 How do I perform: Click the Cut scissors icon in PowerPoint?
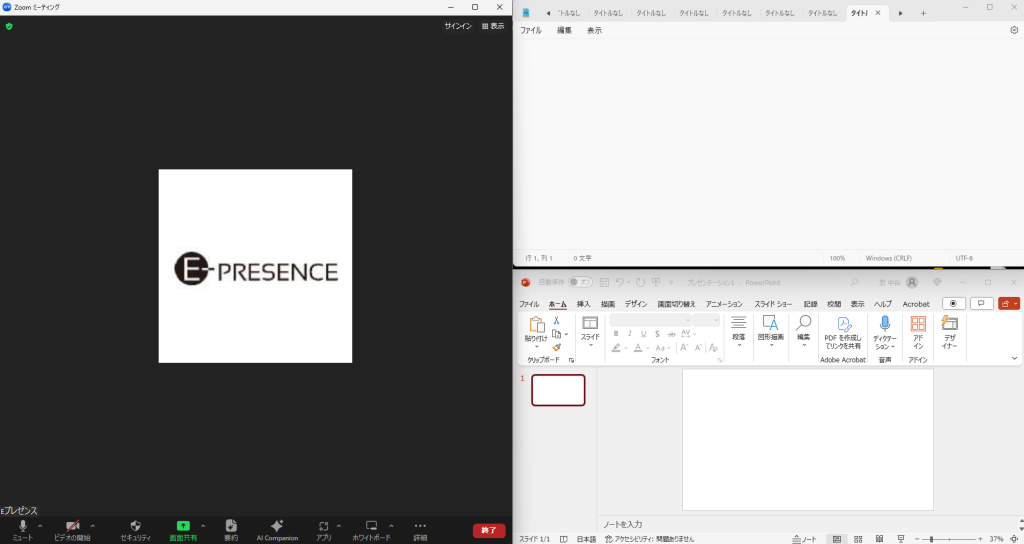click(556, 321)
